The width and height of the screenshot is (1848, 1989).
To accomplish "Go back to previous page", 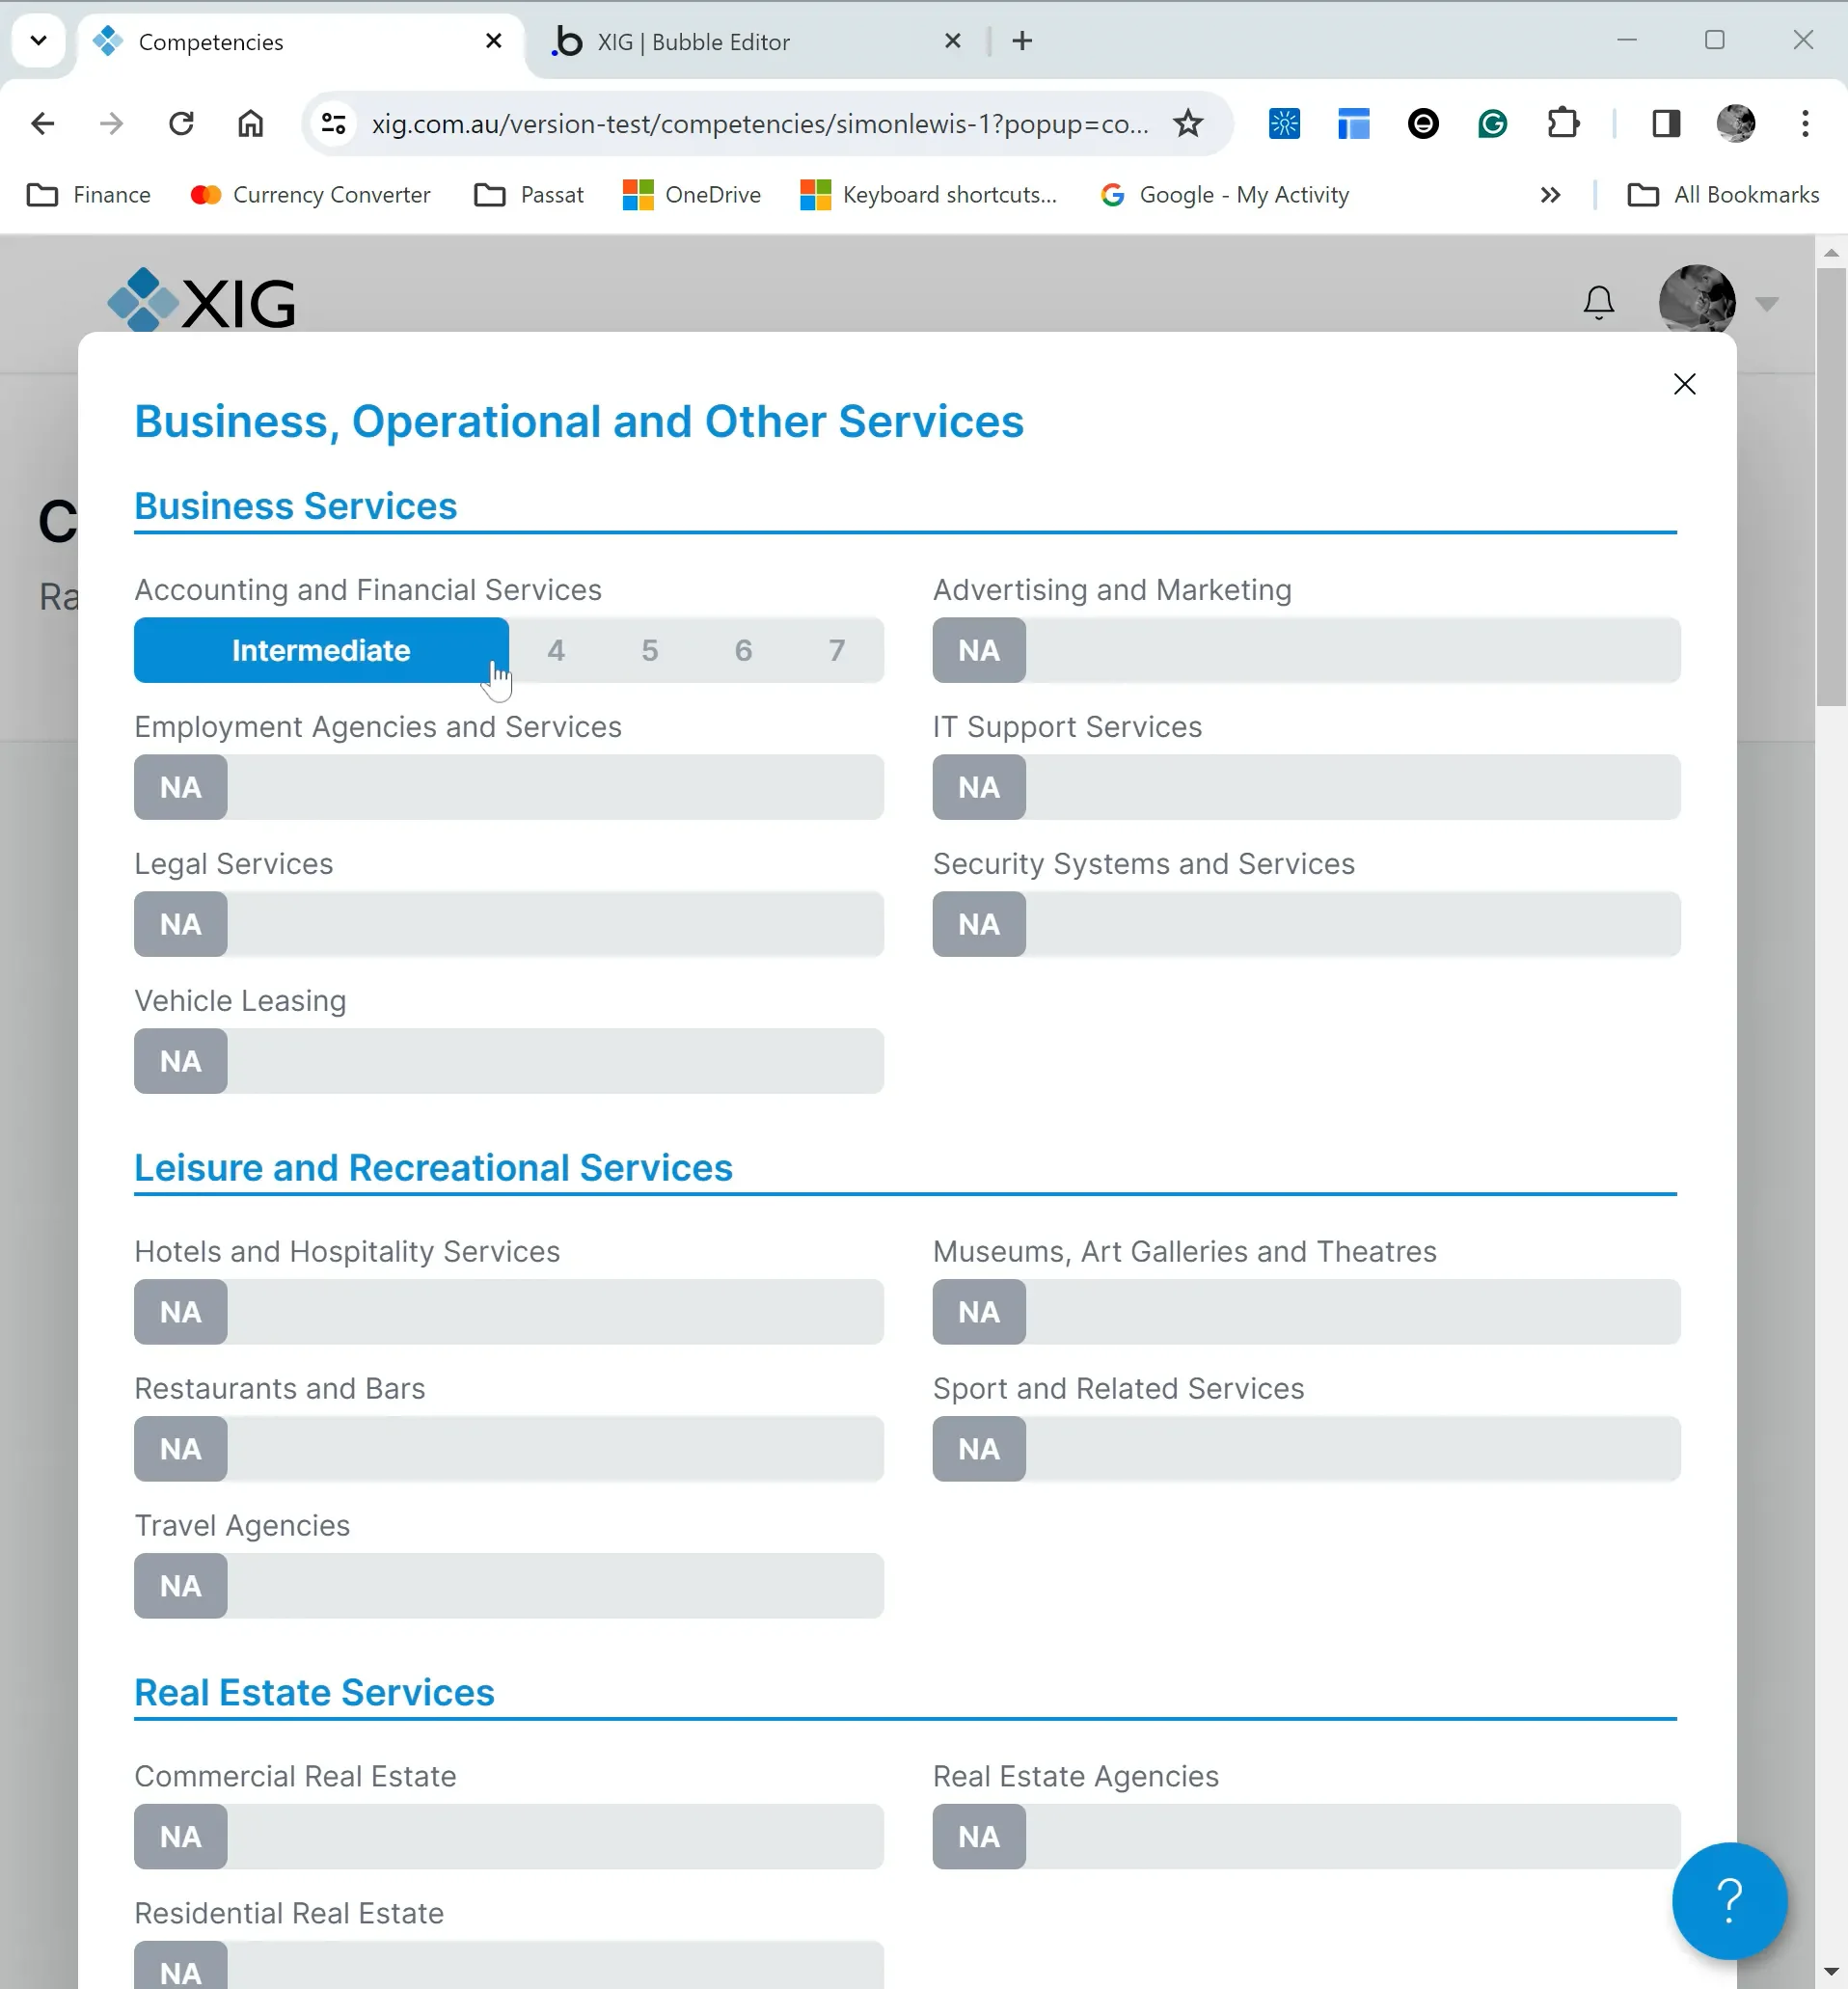I will click(42, 123).
